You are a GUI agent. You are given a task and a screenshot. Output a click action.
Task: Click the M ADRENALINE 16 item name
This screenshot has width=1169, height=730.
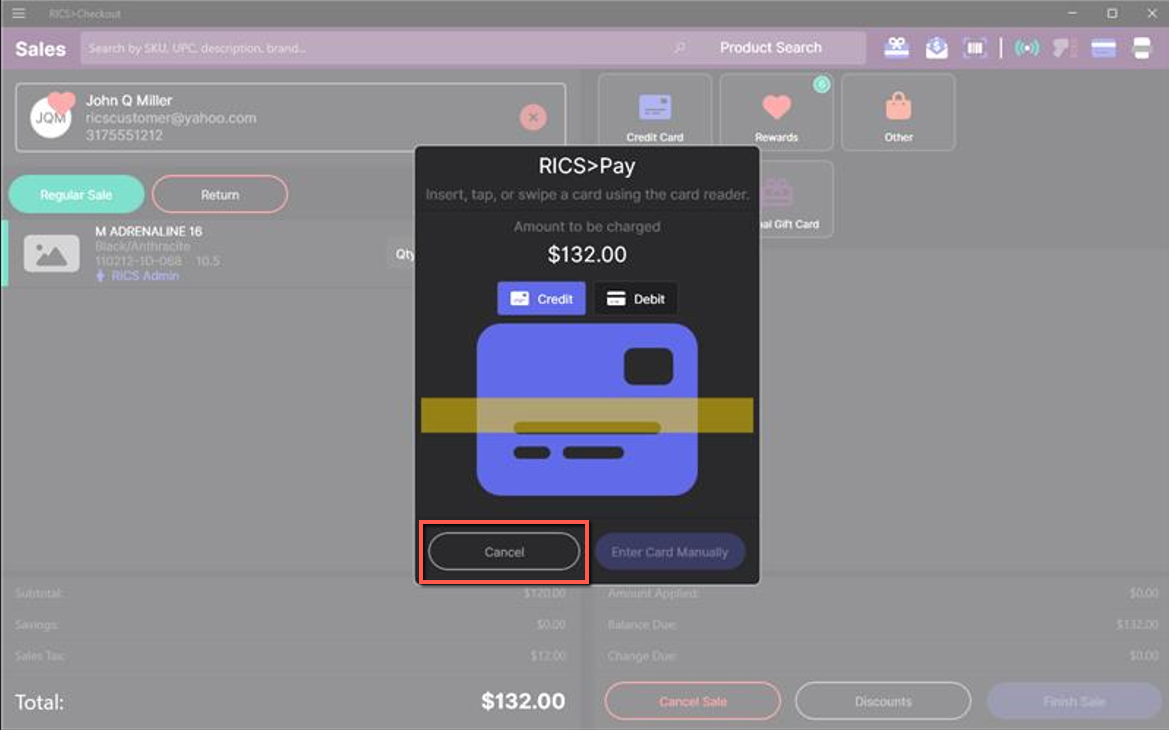[x=148, y=232]
